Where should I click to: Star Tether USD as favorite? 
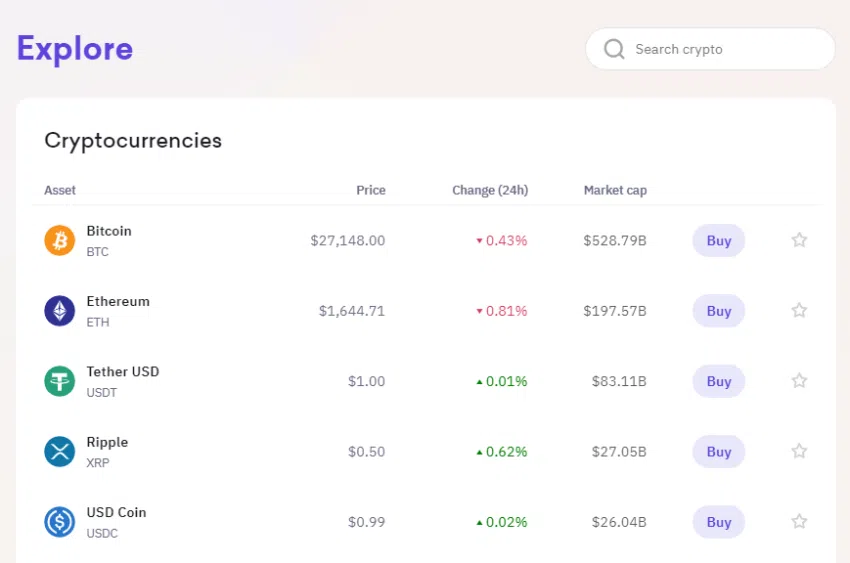point(799,381)
